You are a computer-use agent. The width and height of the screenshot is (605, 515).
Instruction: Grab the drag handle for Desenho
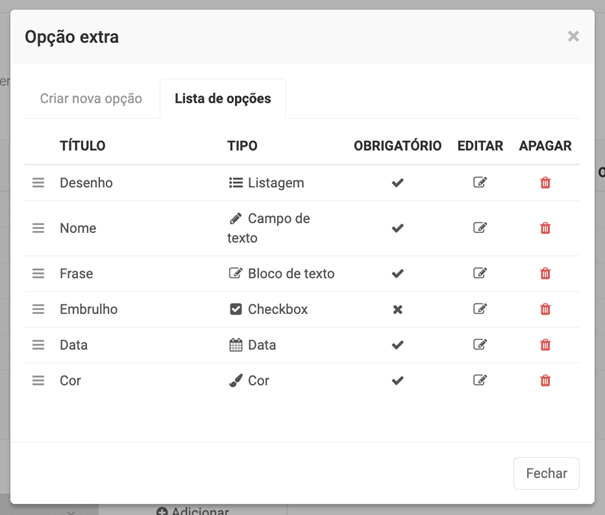38,183
